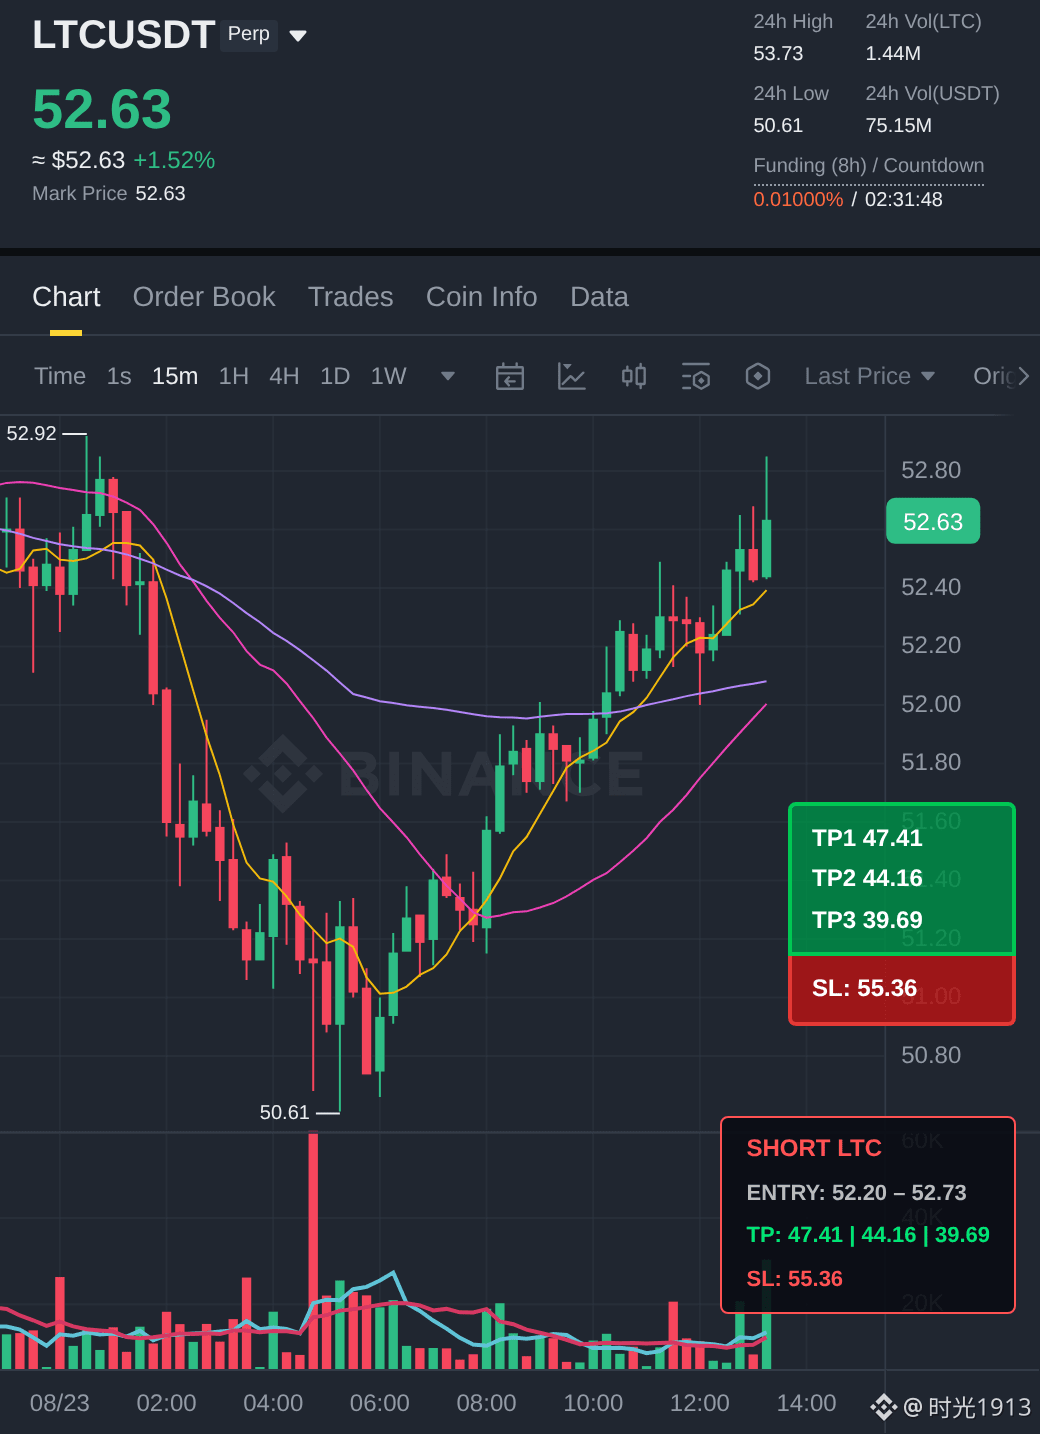Open the calendar go-to-date icon
The width and height of the screenshot is (1040, 1434).
coord(510,376)
